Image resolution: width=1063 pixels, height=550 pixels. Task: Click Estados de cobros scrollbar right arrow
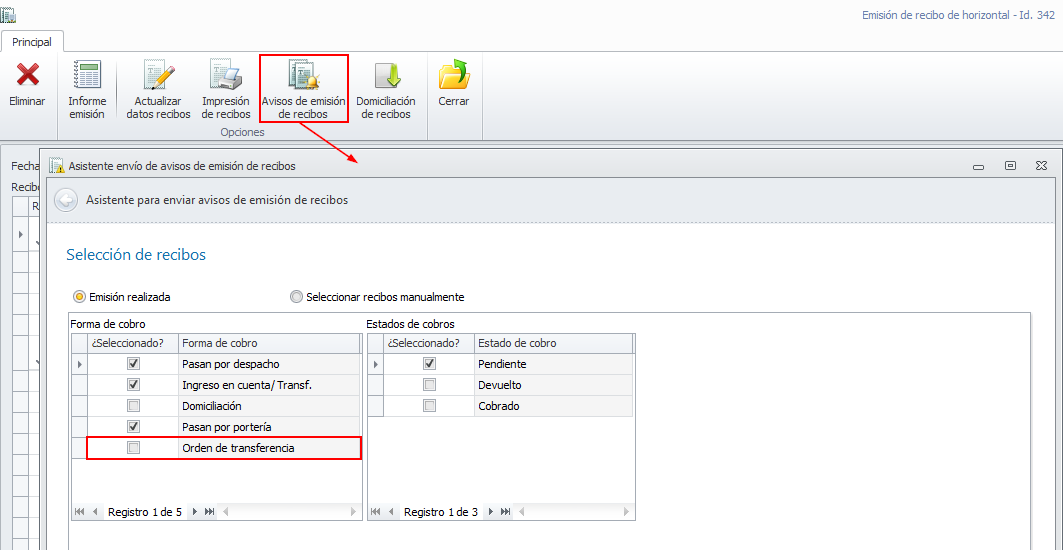tap(626, 511)
